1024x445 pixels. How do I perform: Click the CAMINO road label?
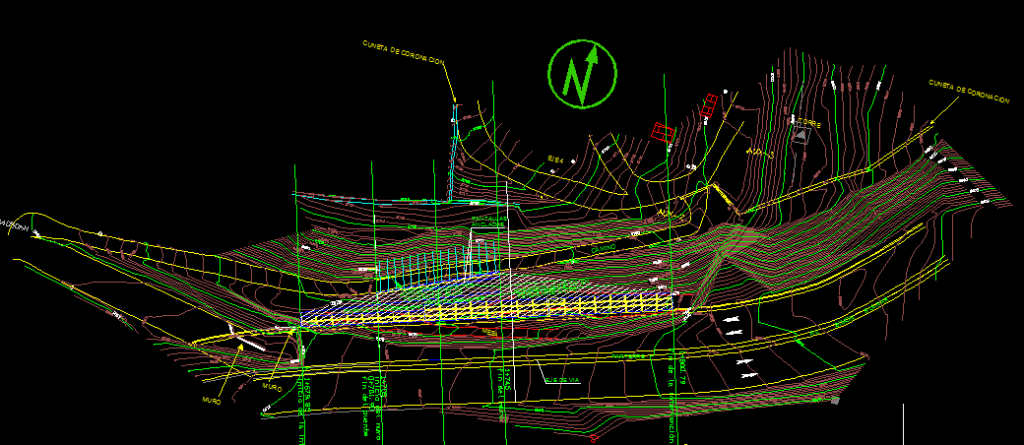(602, 245)
